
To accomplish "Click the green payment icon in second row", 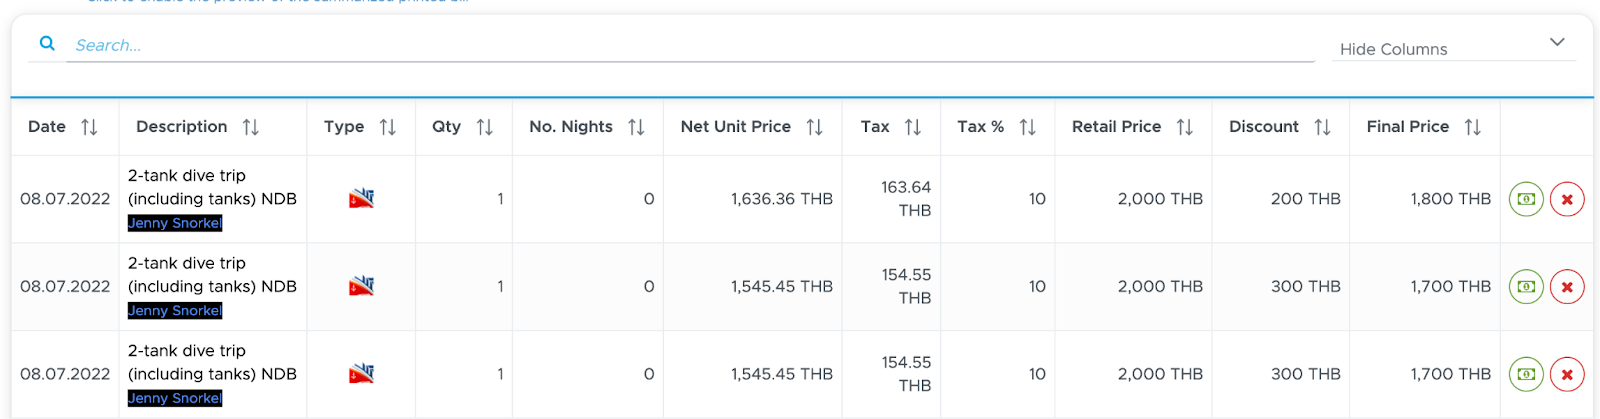I will pos(1526,286).
